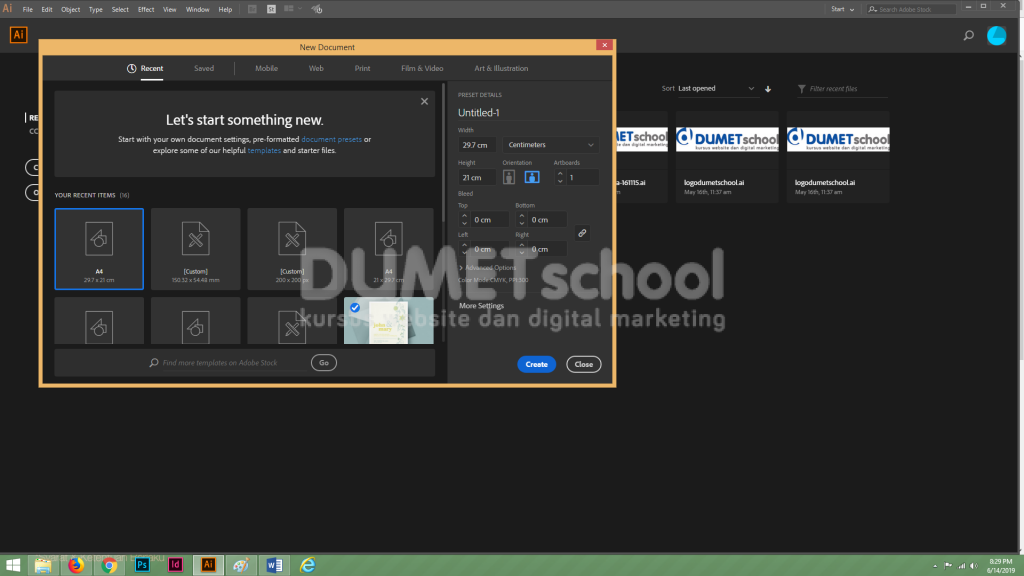Select portrait orientation icon
This screenshot has width=1024, height=576.
pyautogui.click(x=509, y=177)
